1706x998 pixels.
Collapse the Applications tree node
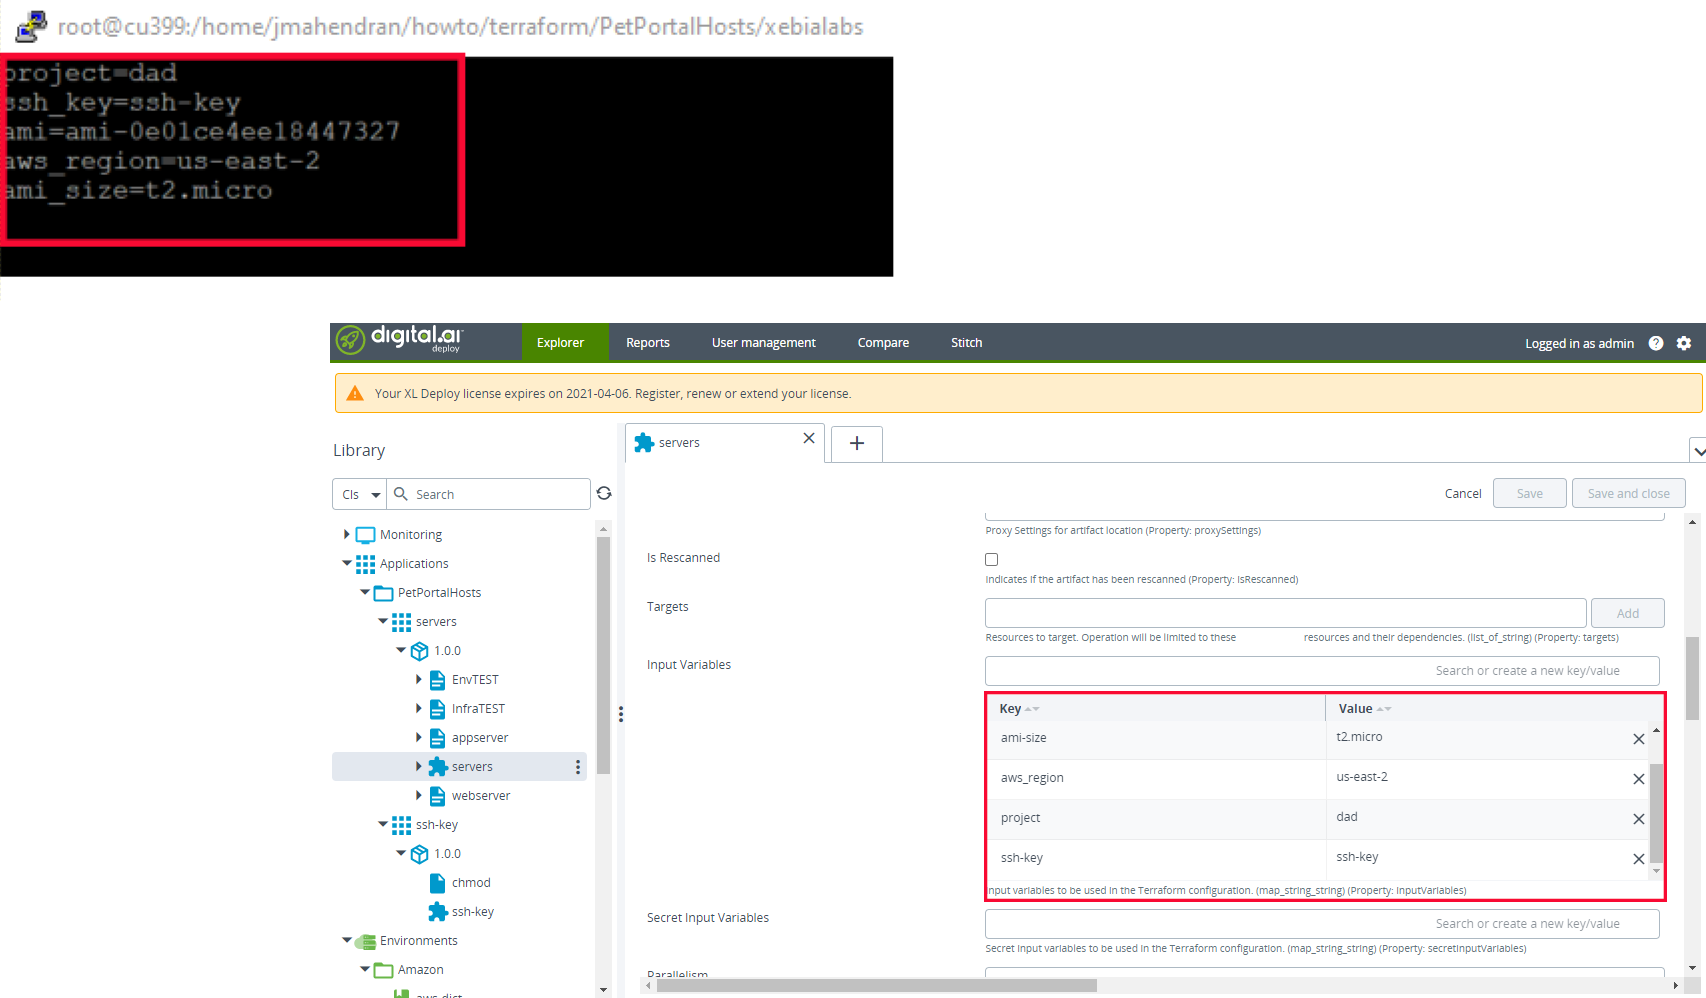(x=347, y=563)
